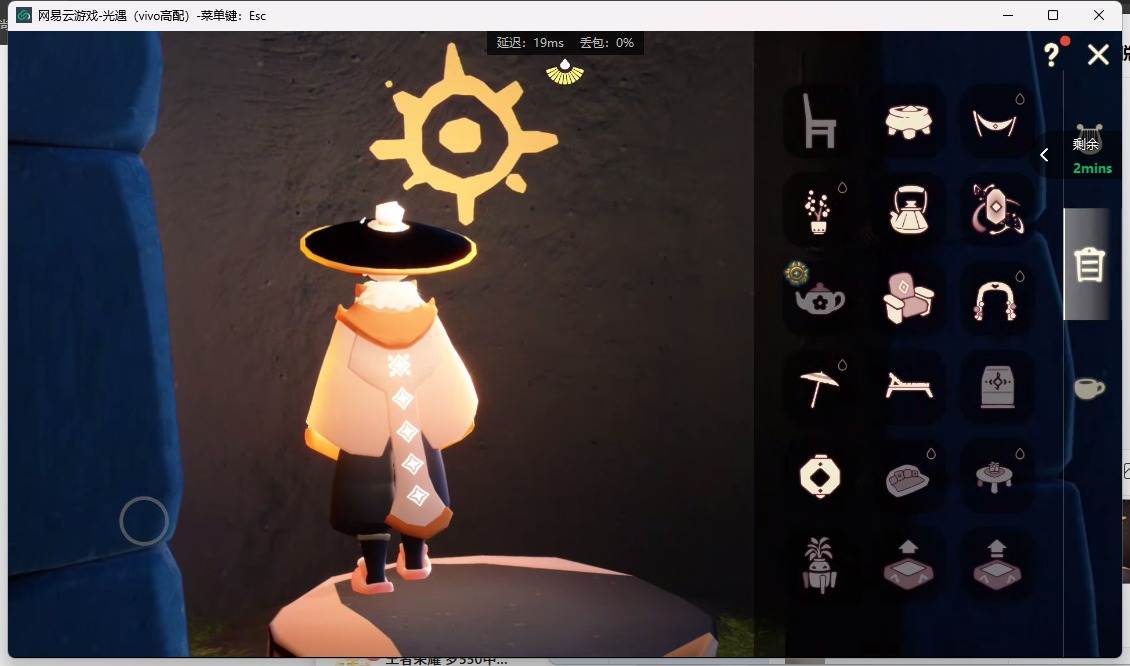The height and width of the screenshot is (666, 1130).
Task: Open the clipboard list tab
Action: point(1089,265)
